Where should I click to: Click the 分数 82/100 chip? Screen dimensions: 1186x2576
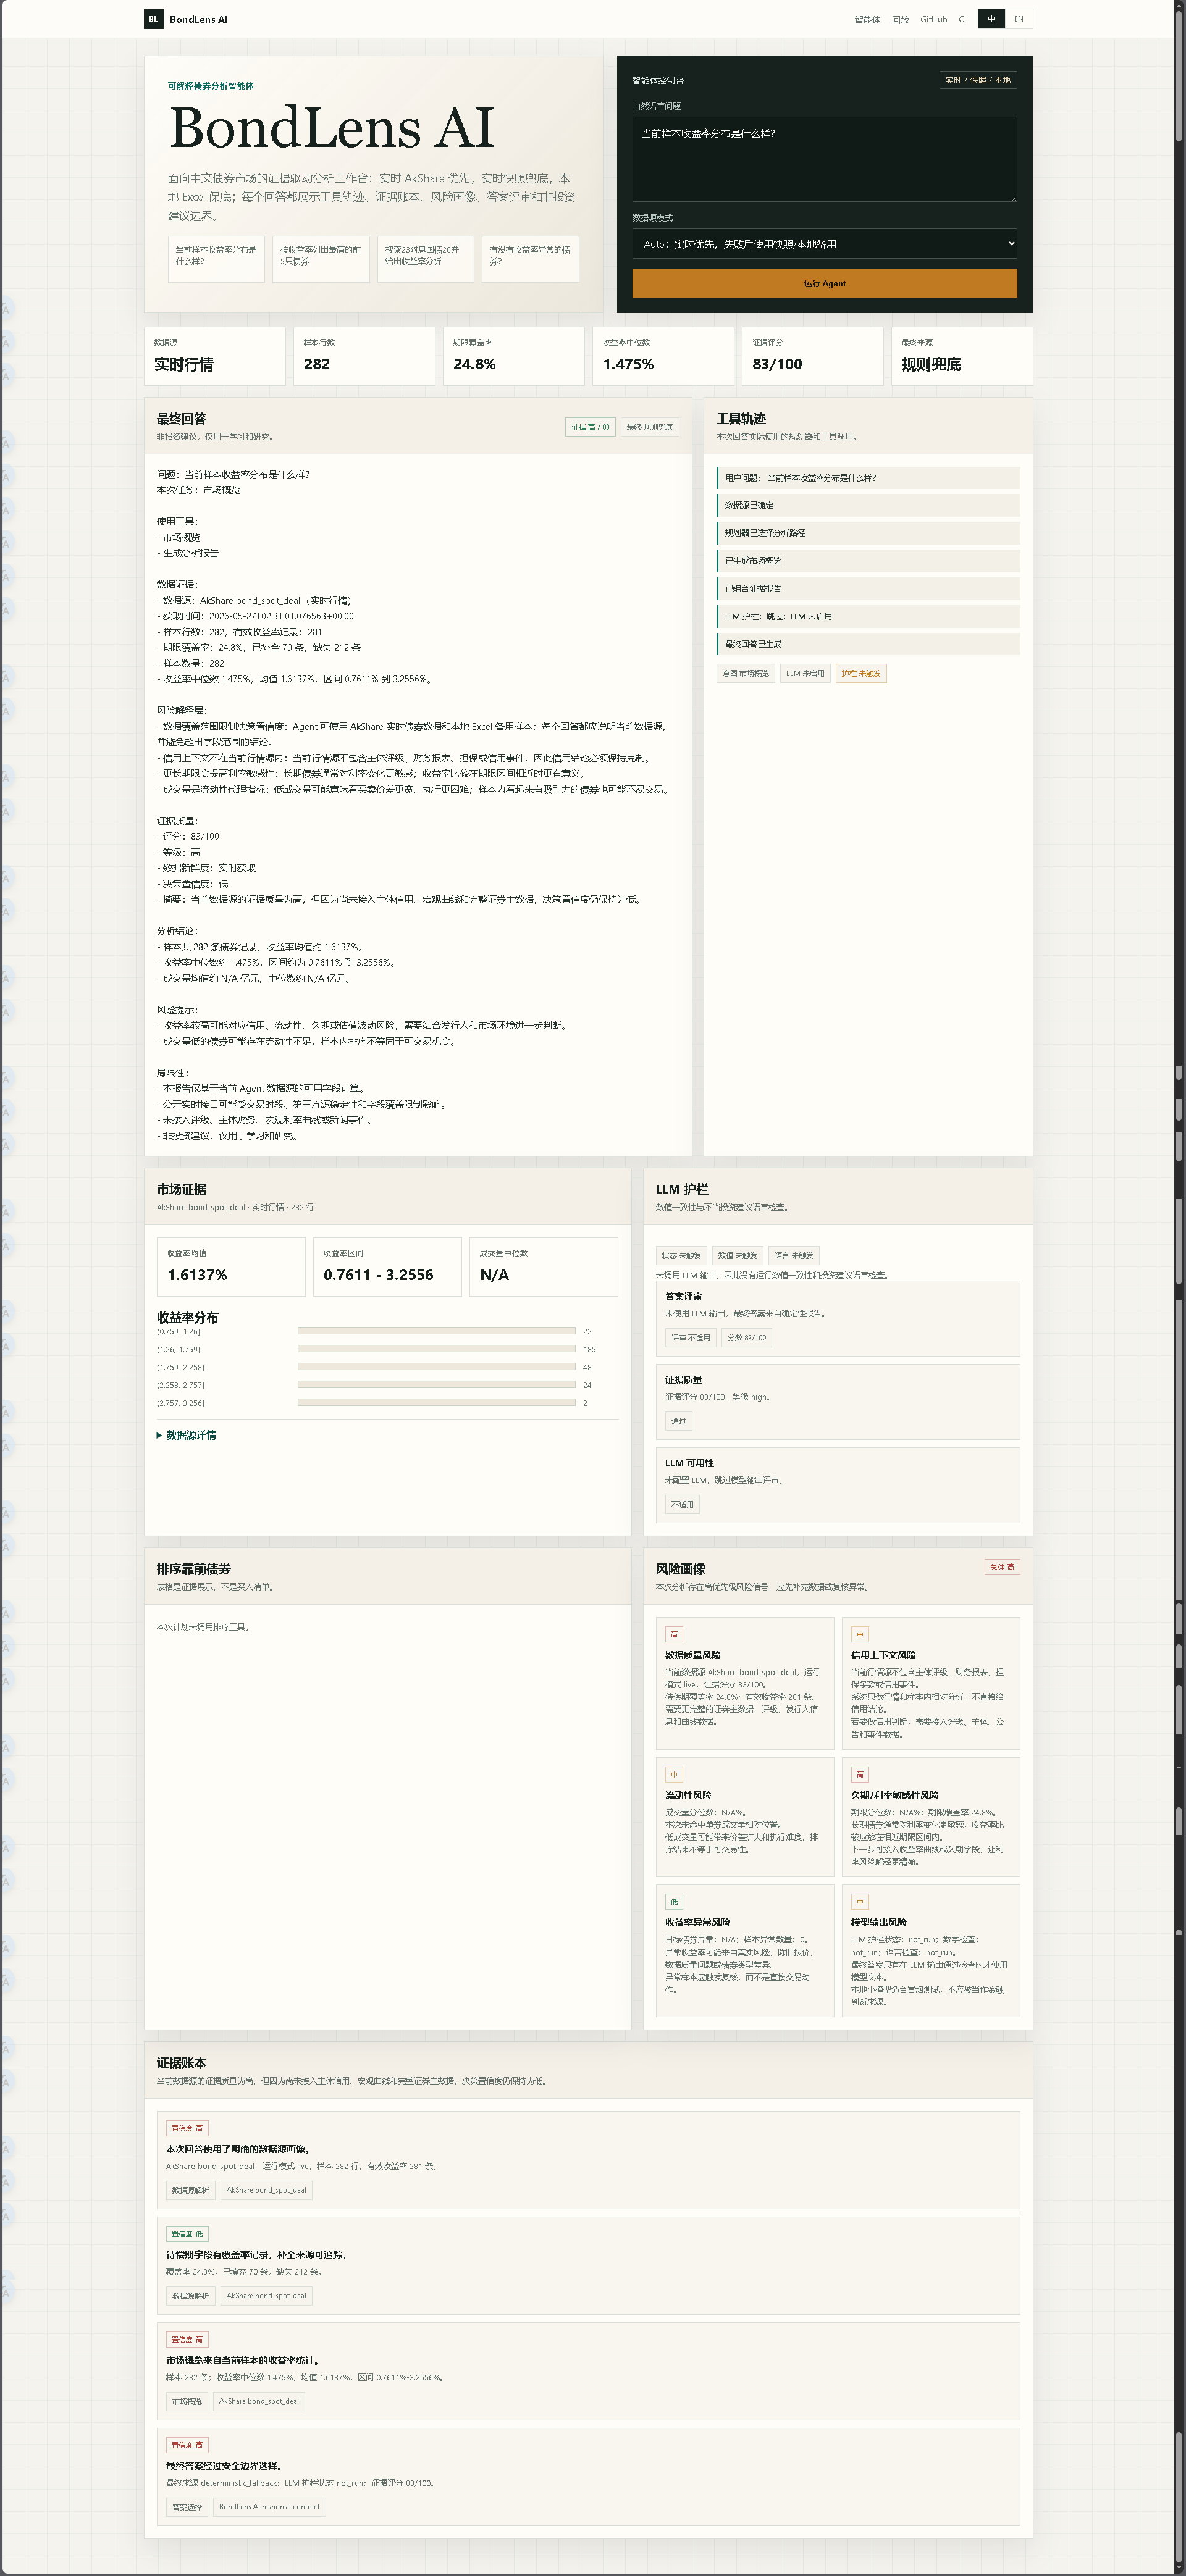(x=747, y=1338)
